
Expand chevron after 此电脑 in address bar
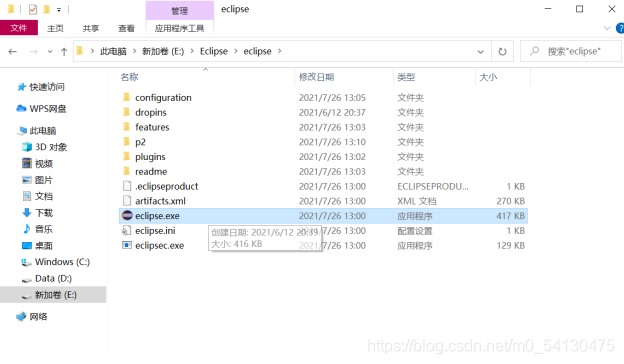(135, 51)
